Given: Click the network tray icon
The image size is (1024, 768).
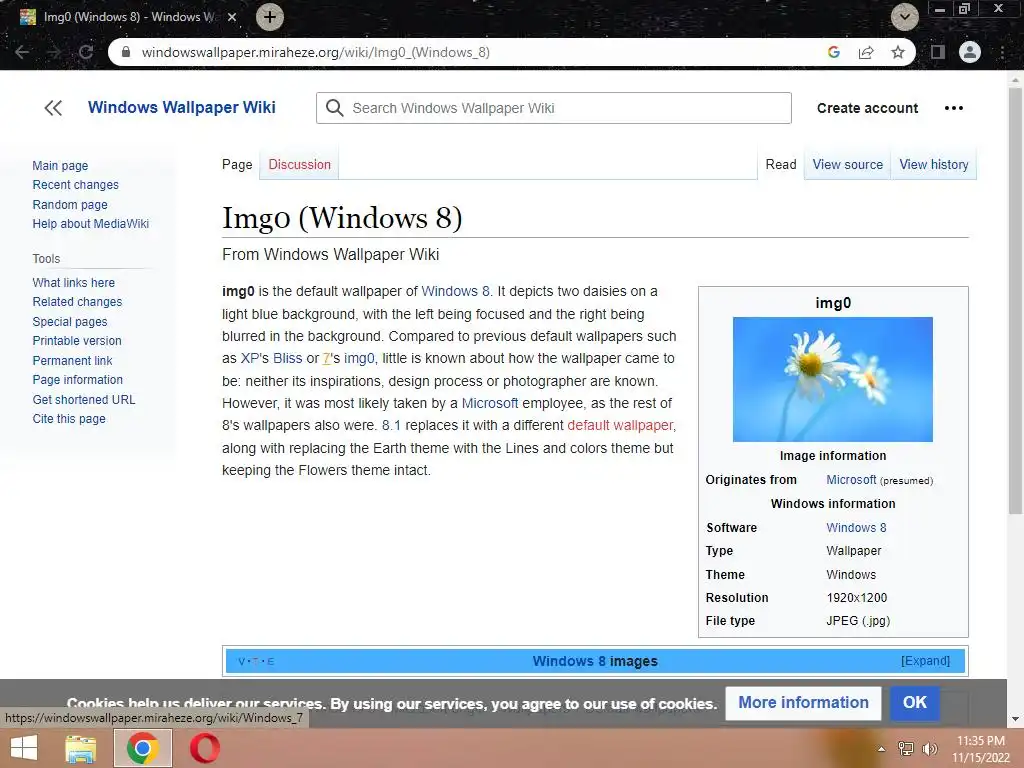Looking at the screenshot, I should 905,749.
